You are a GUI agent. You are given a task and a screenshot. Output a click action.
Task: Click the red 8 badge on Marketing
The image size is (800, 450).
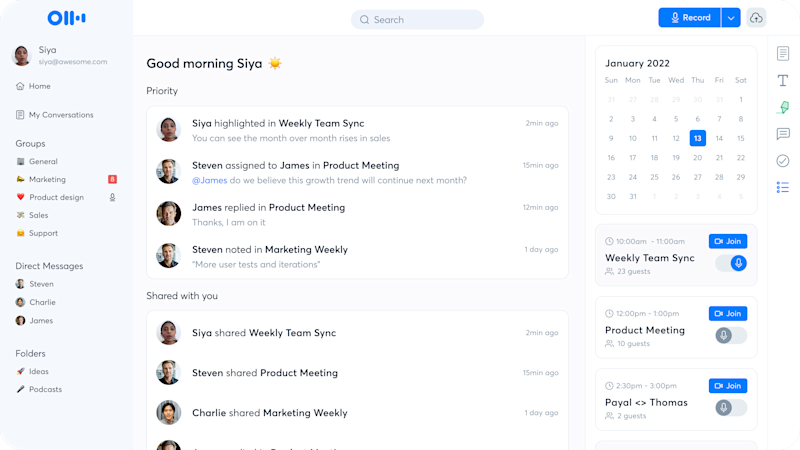pos(112,179)
